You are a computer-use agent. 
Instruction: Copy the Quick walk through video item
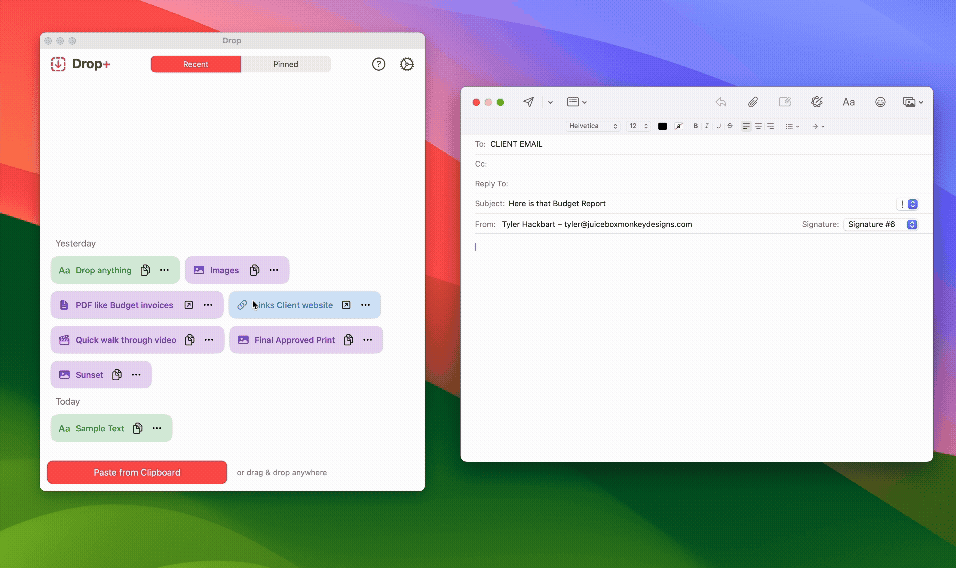click(x=190, y=339)
